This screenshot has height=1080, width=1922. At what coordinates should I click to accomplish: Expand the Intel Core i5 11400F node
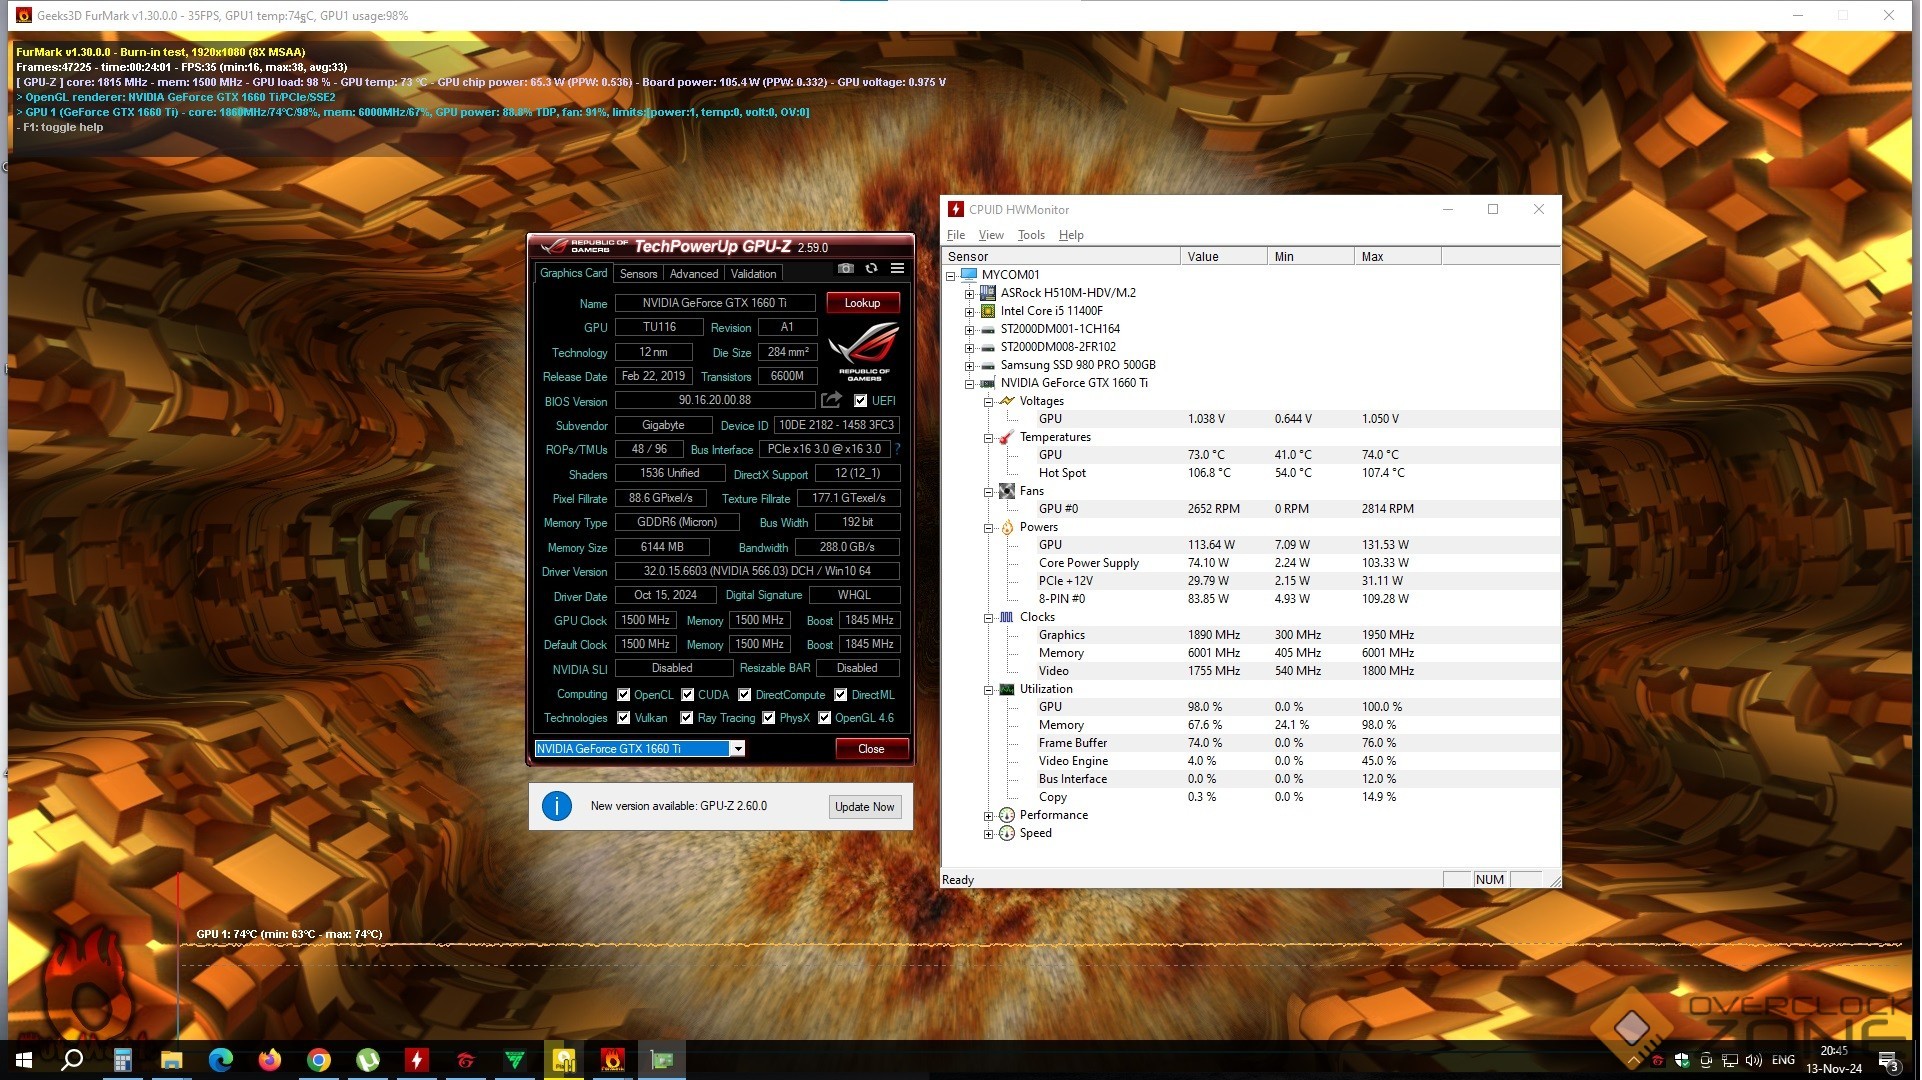click(969, 312)
